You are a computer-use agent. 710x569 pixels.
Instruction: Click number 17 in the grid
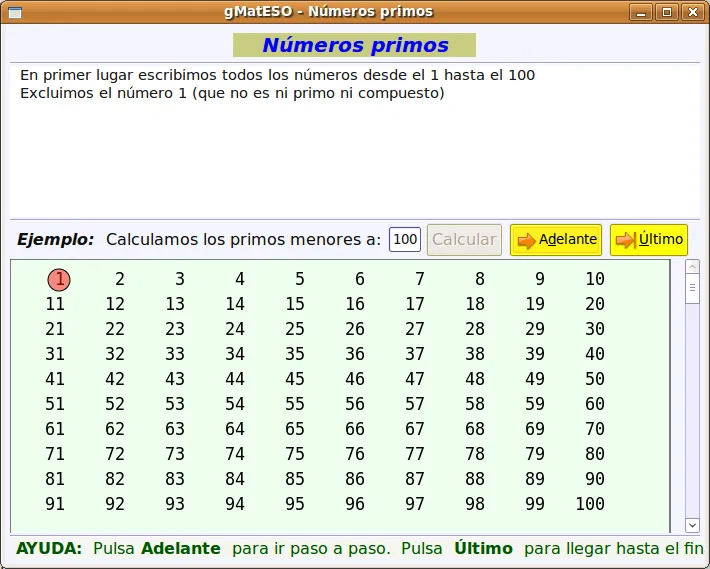[x=415, y=304]
